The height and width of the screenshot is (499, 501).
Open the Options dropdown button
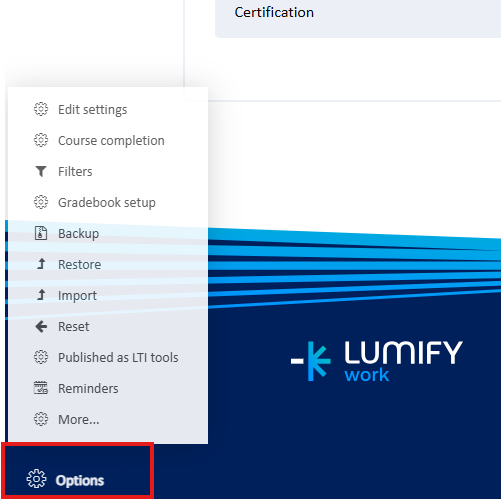click(78, 470)
